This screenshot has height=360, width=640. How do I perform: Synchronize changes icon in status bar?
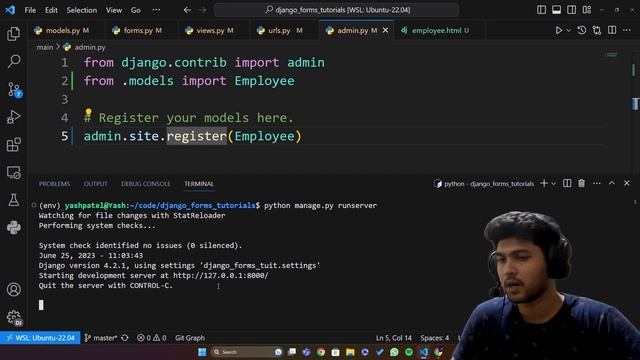point(125,338)
